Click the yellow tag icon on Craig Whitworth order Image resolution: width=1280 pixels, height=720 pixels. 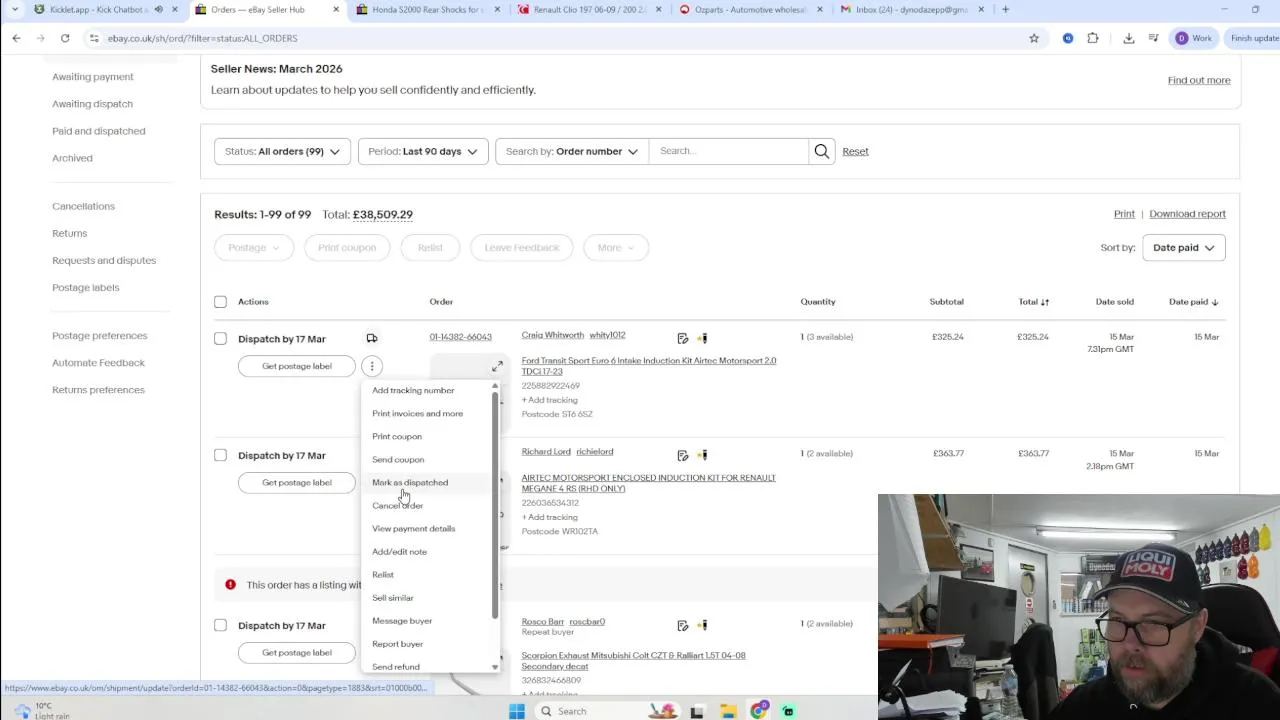click(x=702, y=338)
